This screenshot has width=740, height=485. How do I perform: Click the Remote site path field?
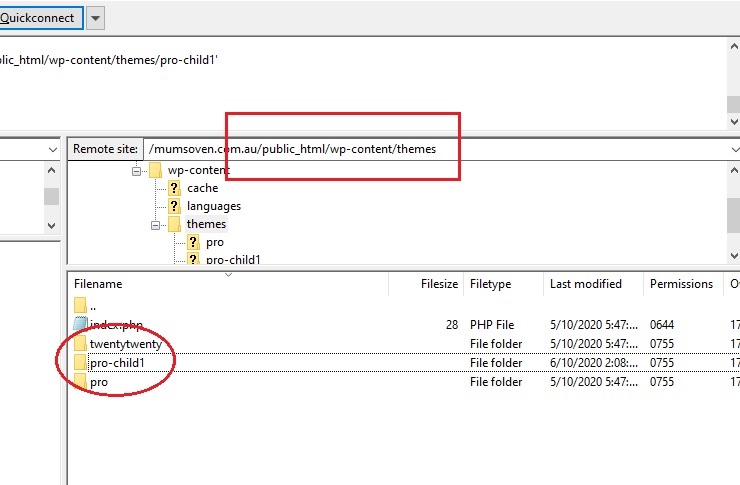click(437, 149)
